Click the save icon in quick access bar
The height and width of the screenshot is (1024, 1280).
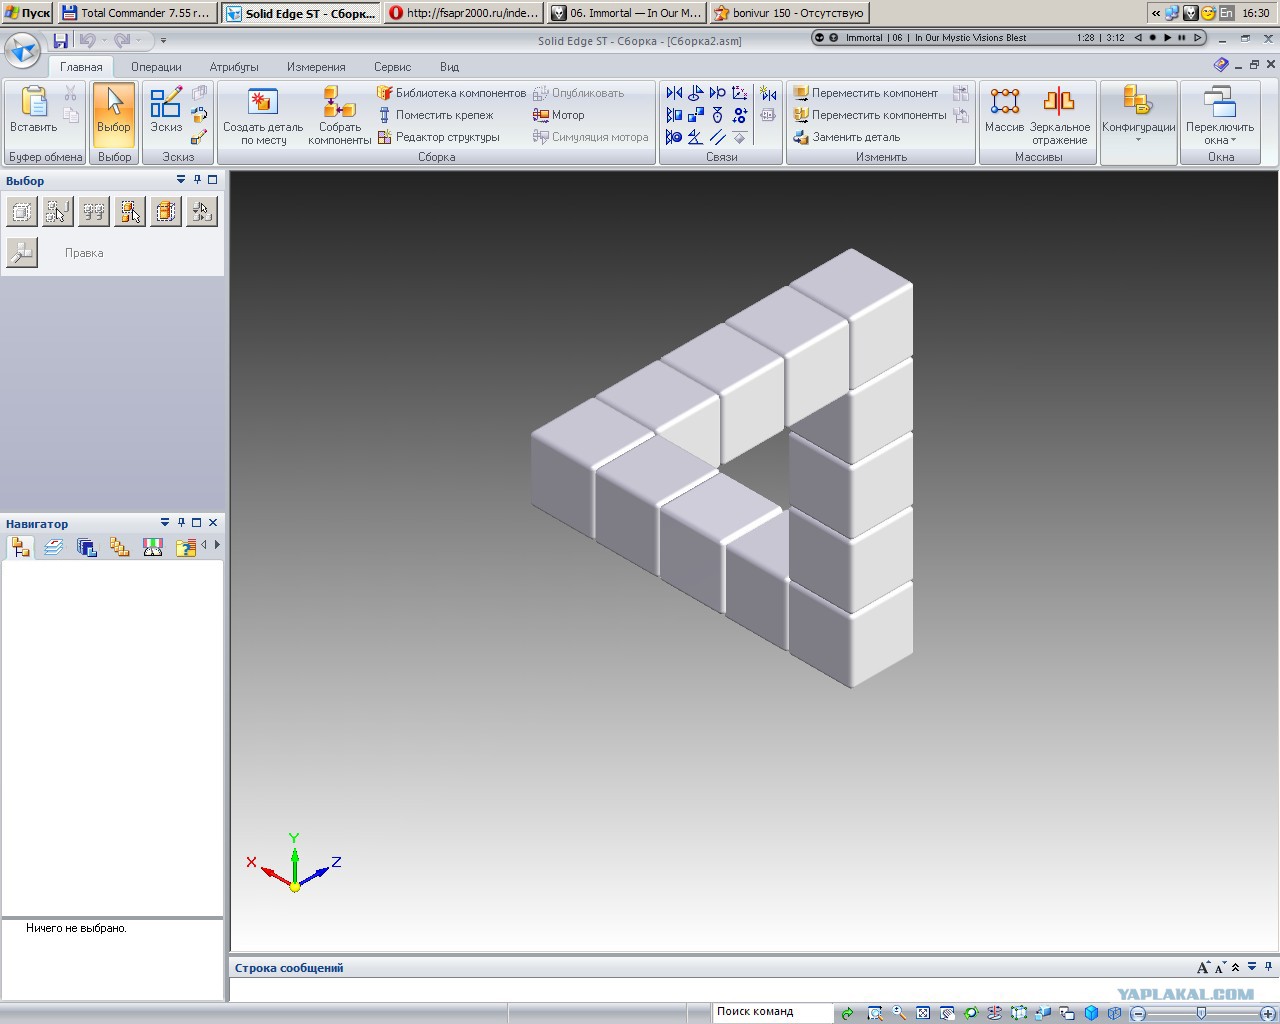point(61,40)
